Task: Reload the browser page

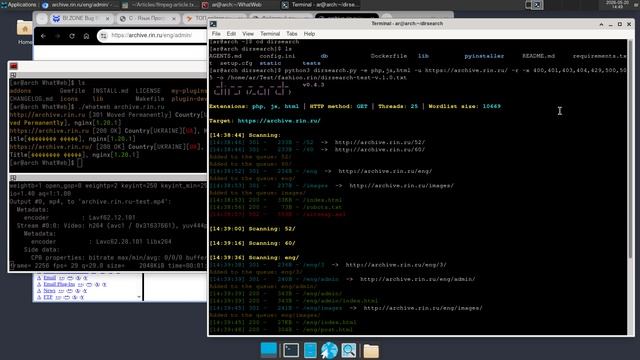Action: 72,36
